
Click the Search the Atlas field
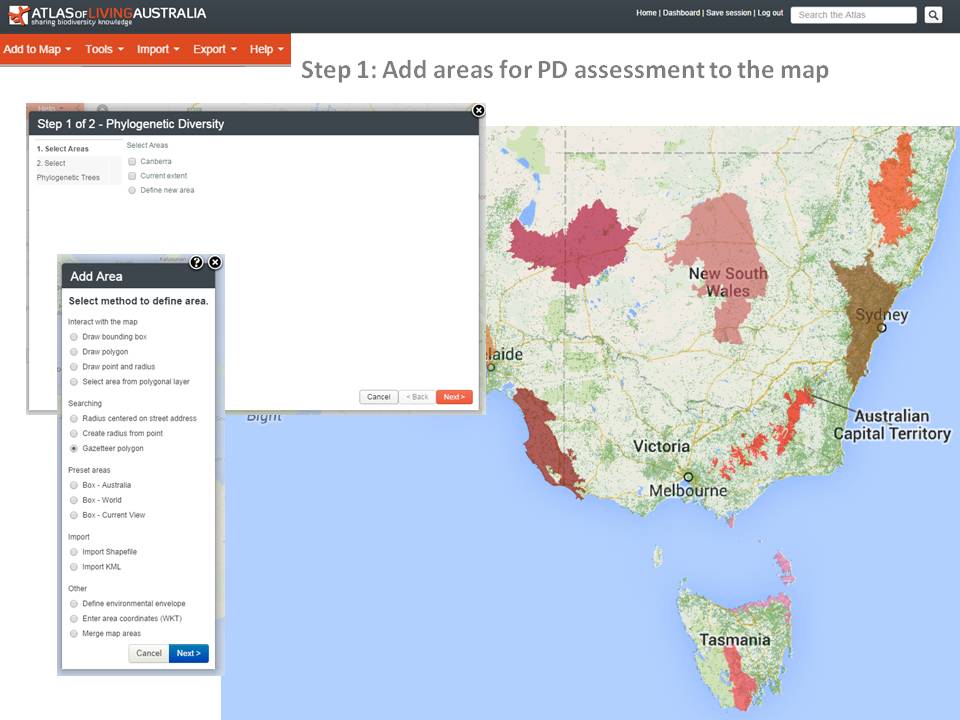pos(853,15)
